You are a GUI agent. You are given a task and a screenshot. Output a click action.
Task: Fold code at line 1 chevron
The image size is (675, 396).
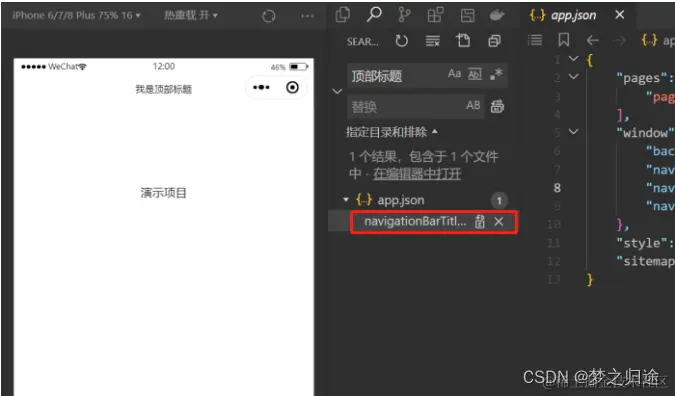coord(573,58)
